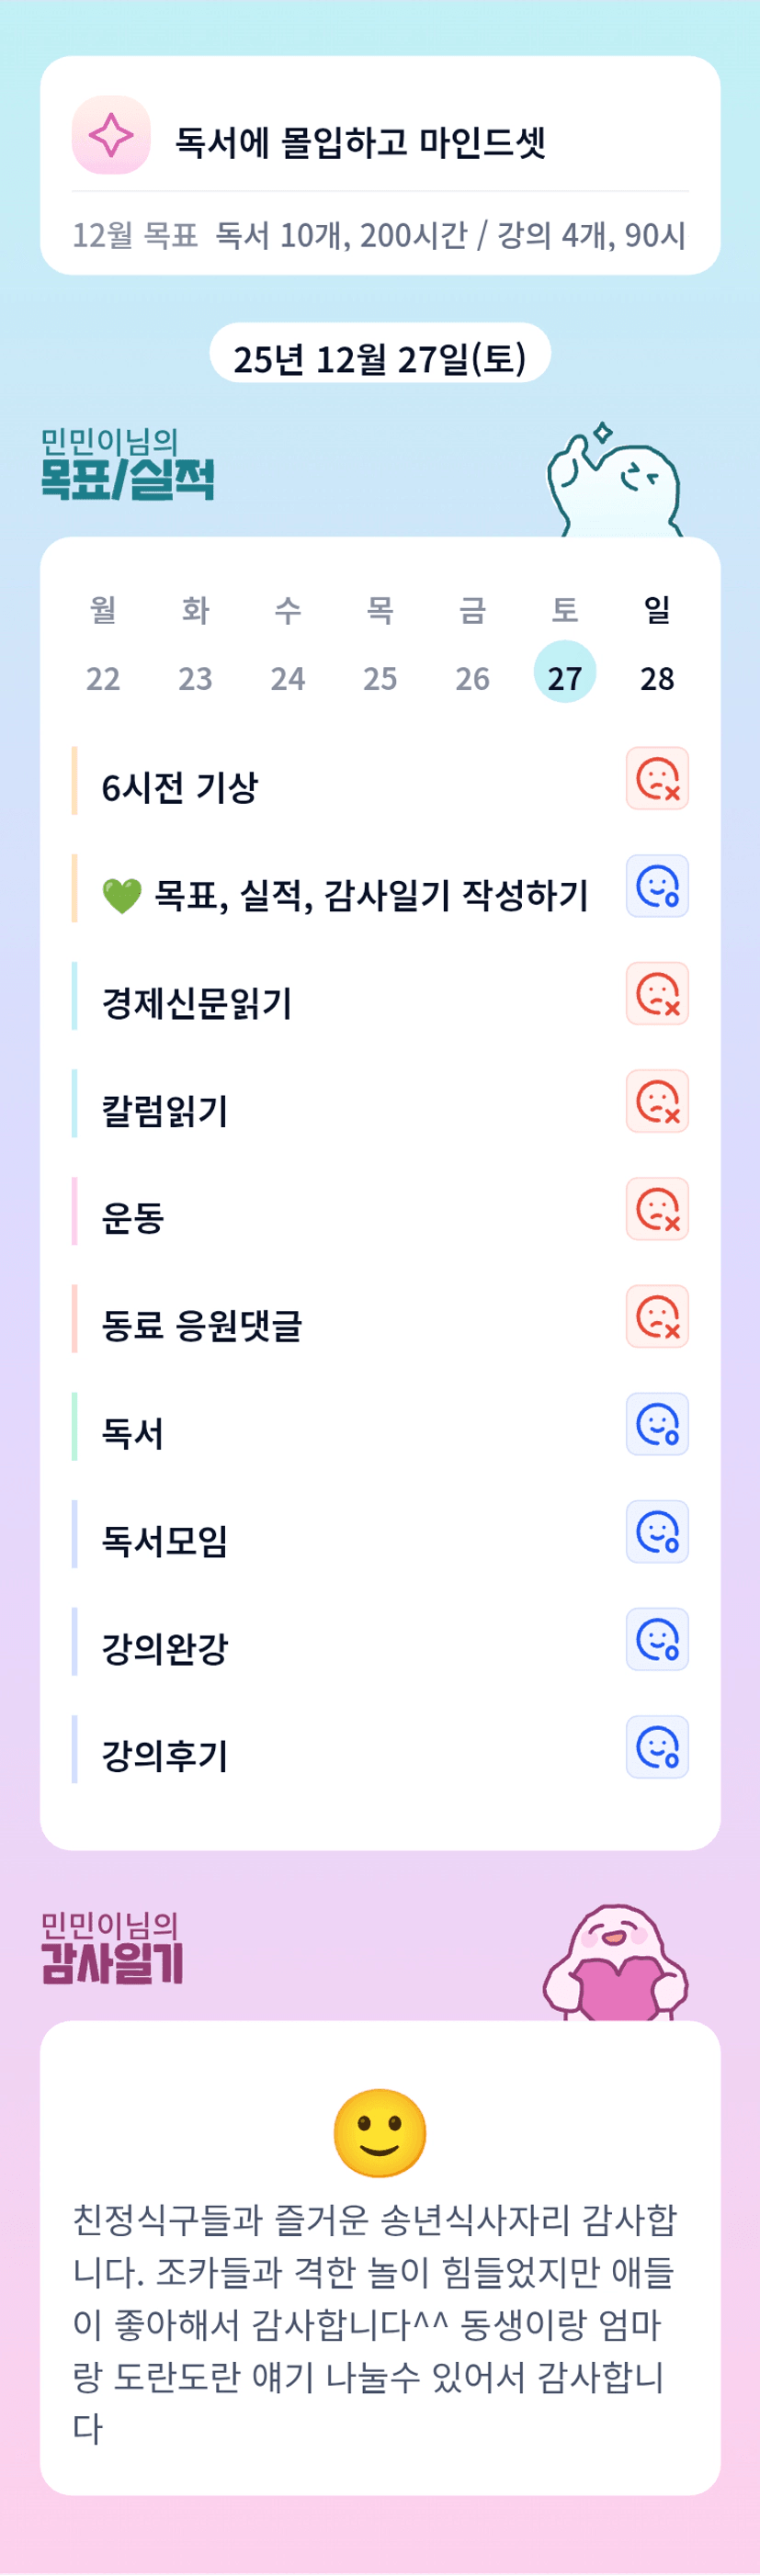
Task: Click the status face beside 운동
Action: [x=657, y=1209]
